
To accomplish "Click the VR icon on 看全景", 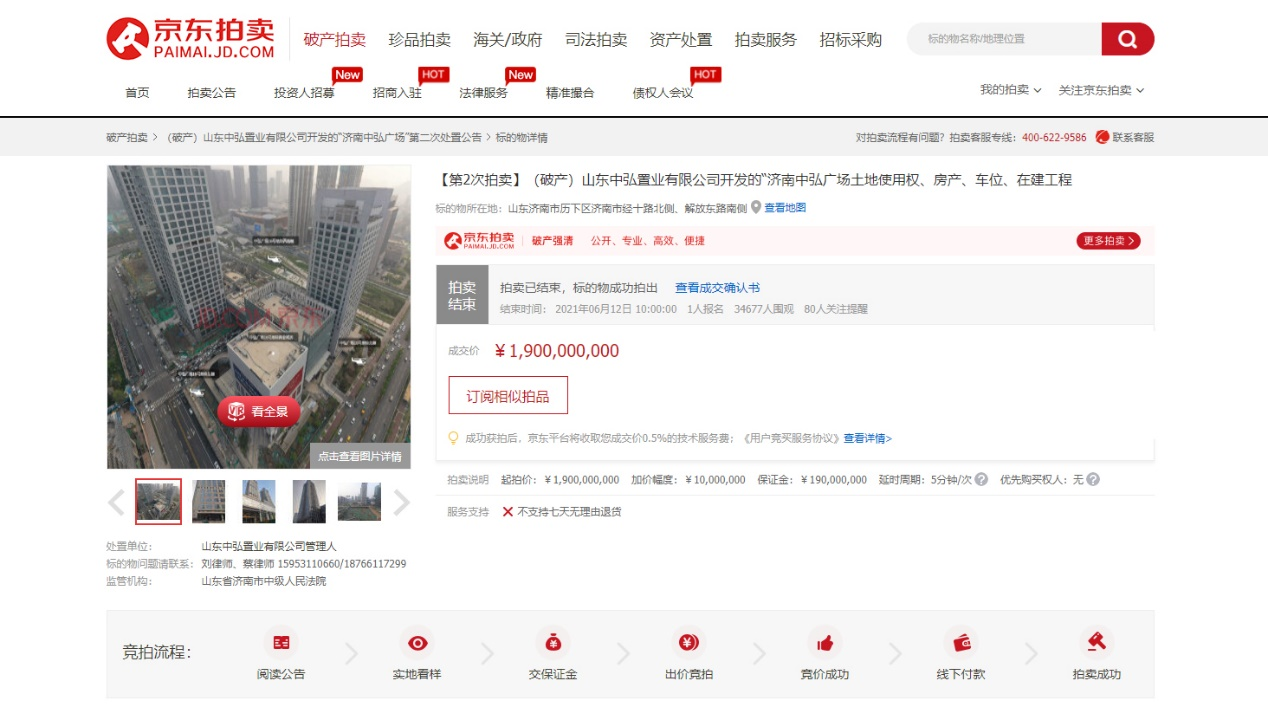I will (x=236, y=411).
